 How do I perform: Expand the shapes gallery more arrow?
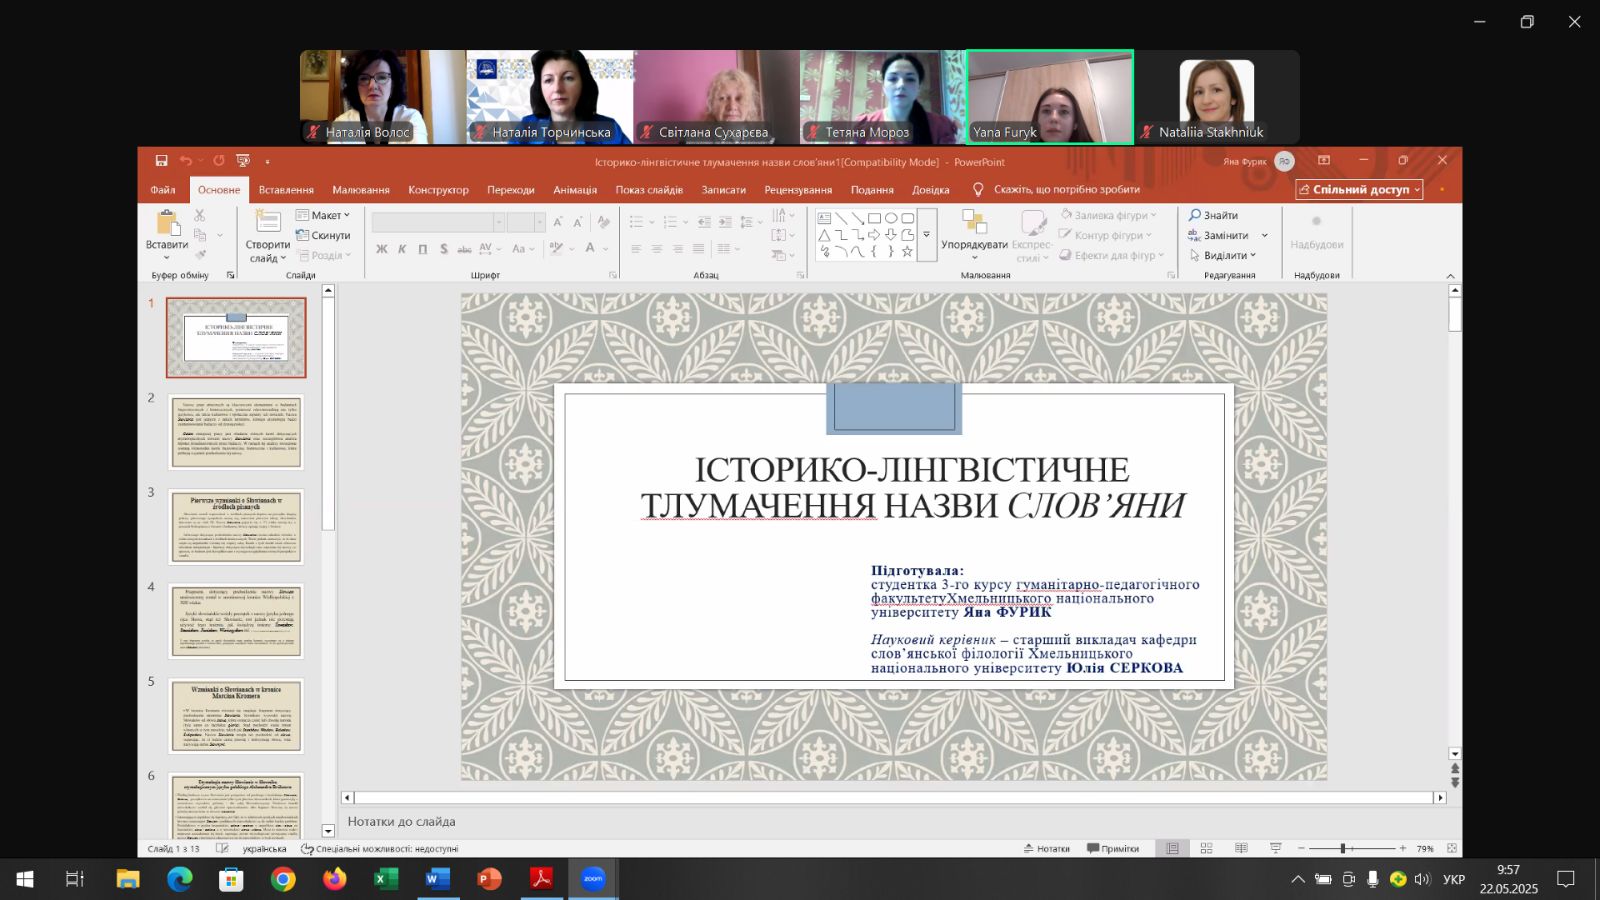926,235
